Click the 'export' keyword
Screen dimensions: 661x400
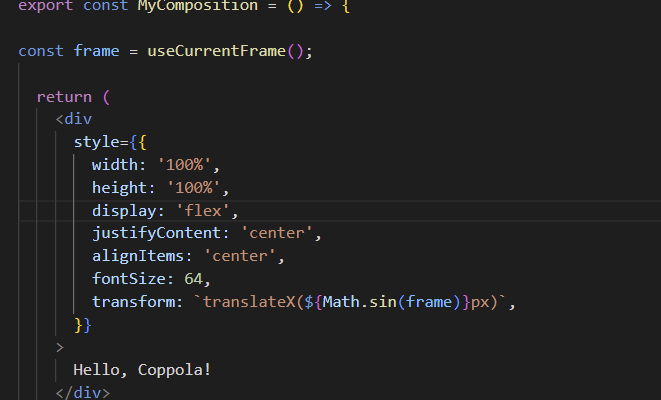point(46,6)
